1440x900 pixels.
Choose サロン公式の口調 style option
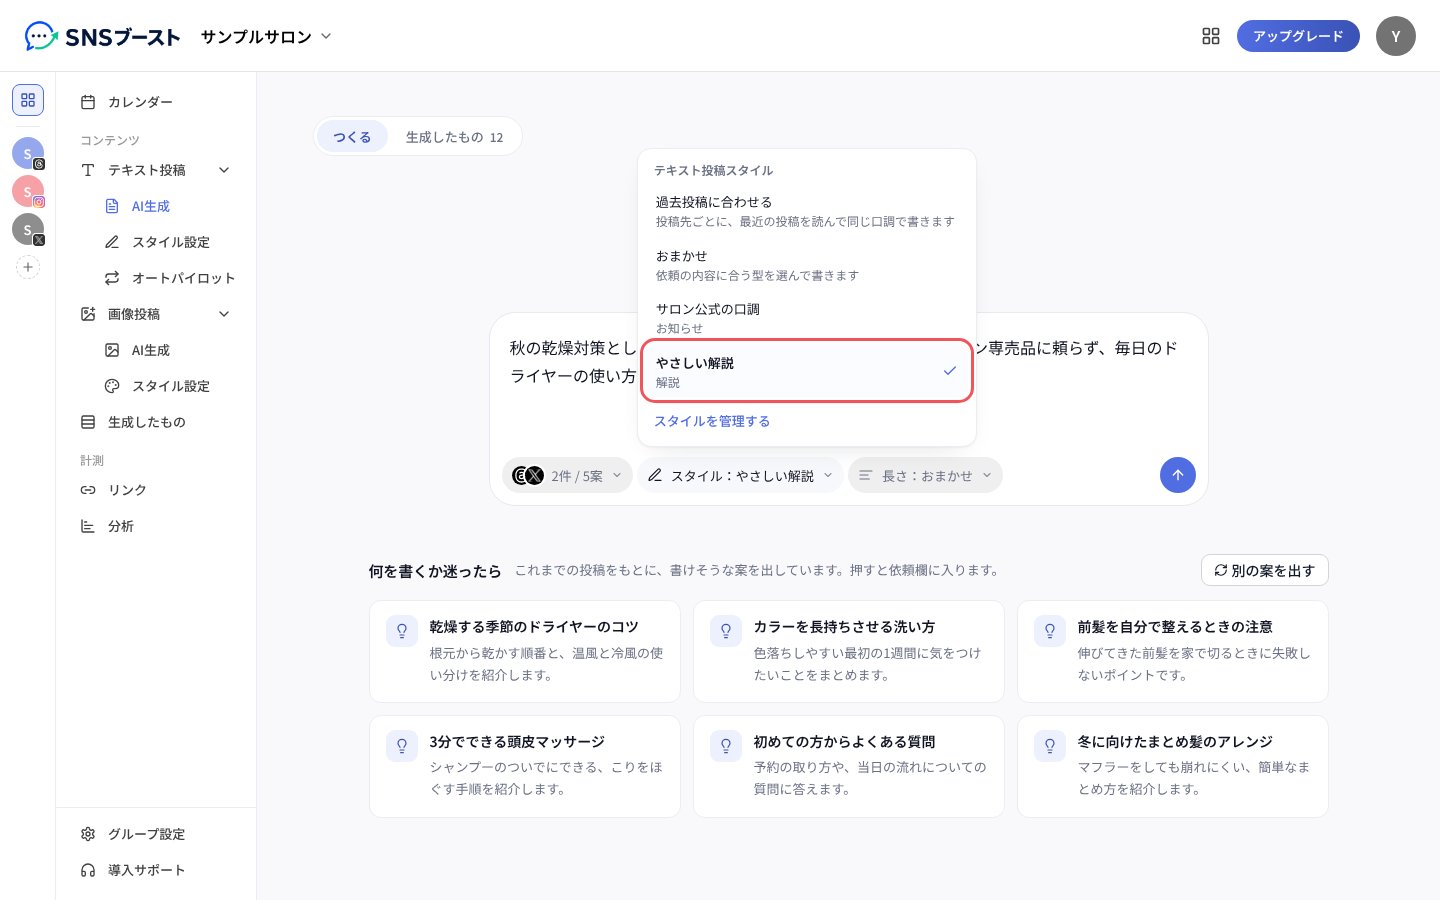807,318
